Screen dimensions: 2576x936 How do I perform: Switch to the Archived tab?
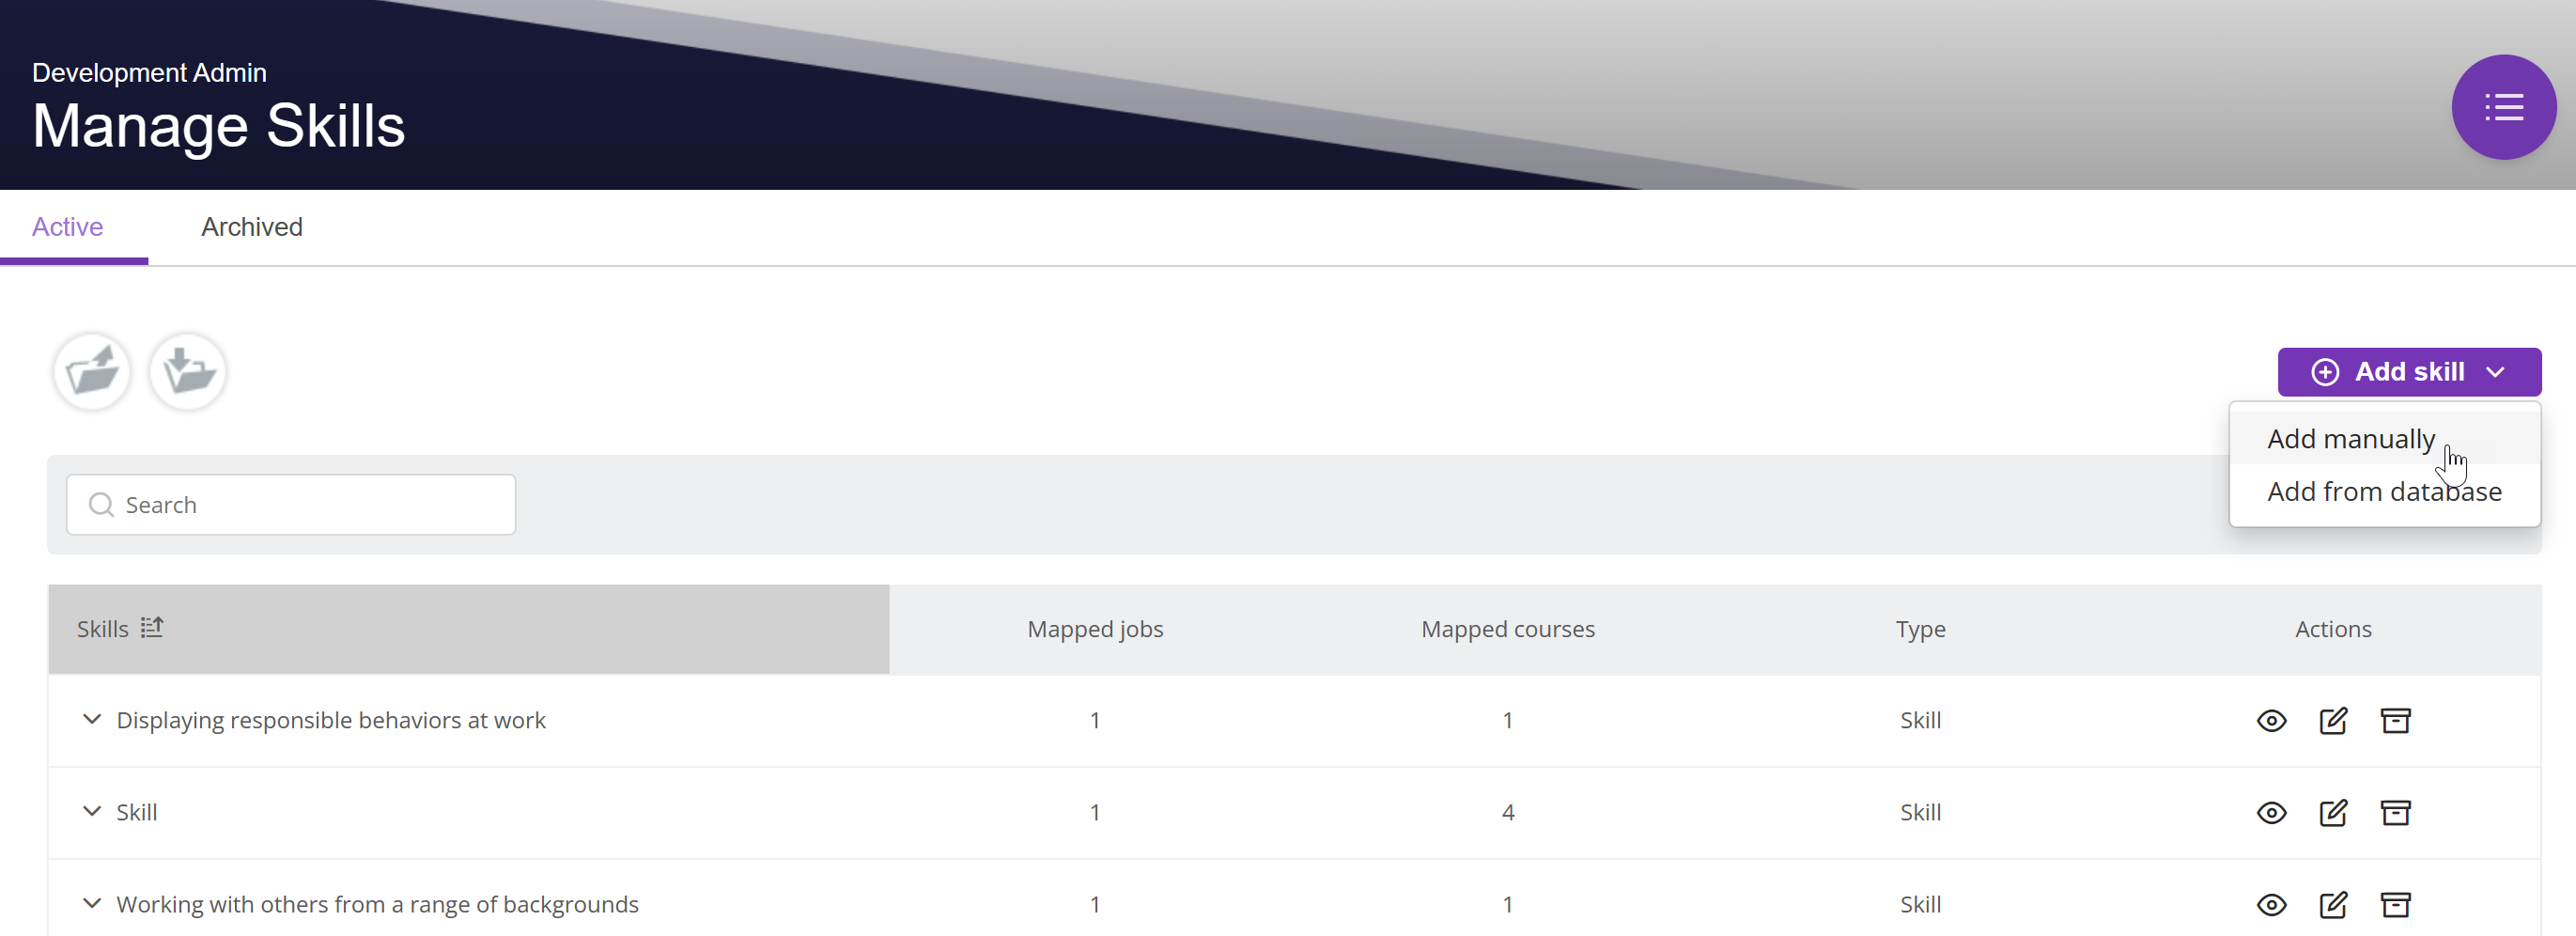[x=252, y=227]
